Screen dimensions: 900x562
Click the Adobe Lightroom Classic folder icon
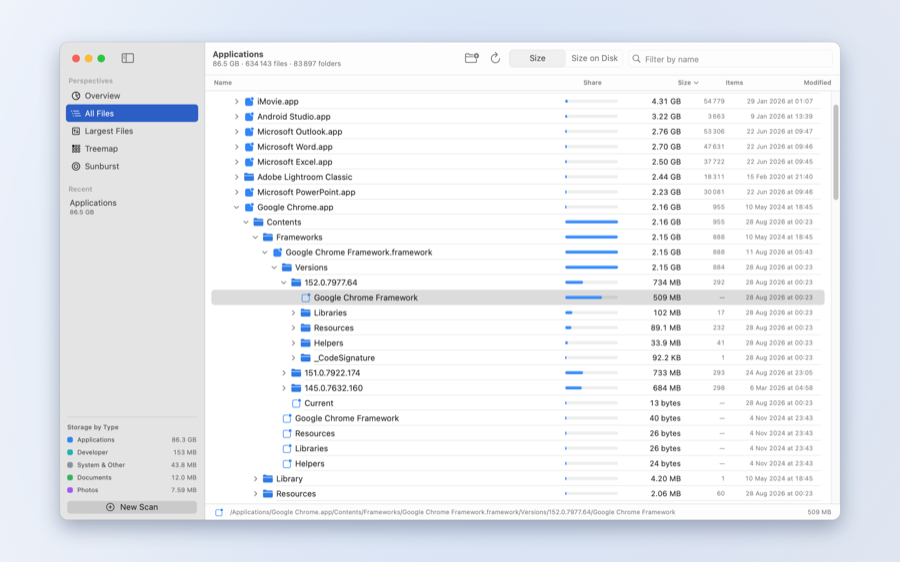[x=249, y=177]
